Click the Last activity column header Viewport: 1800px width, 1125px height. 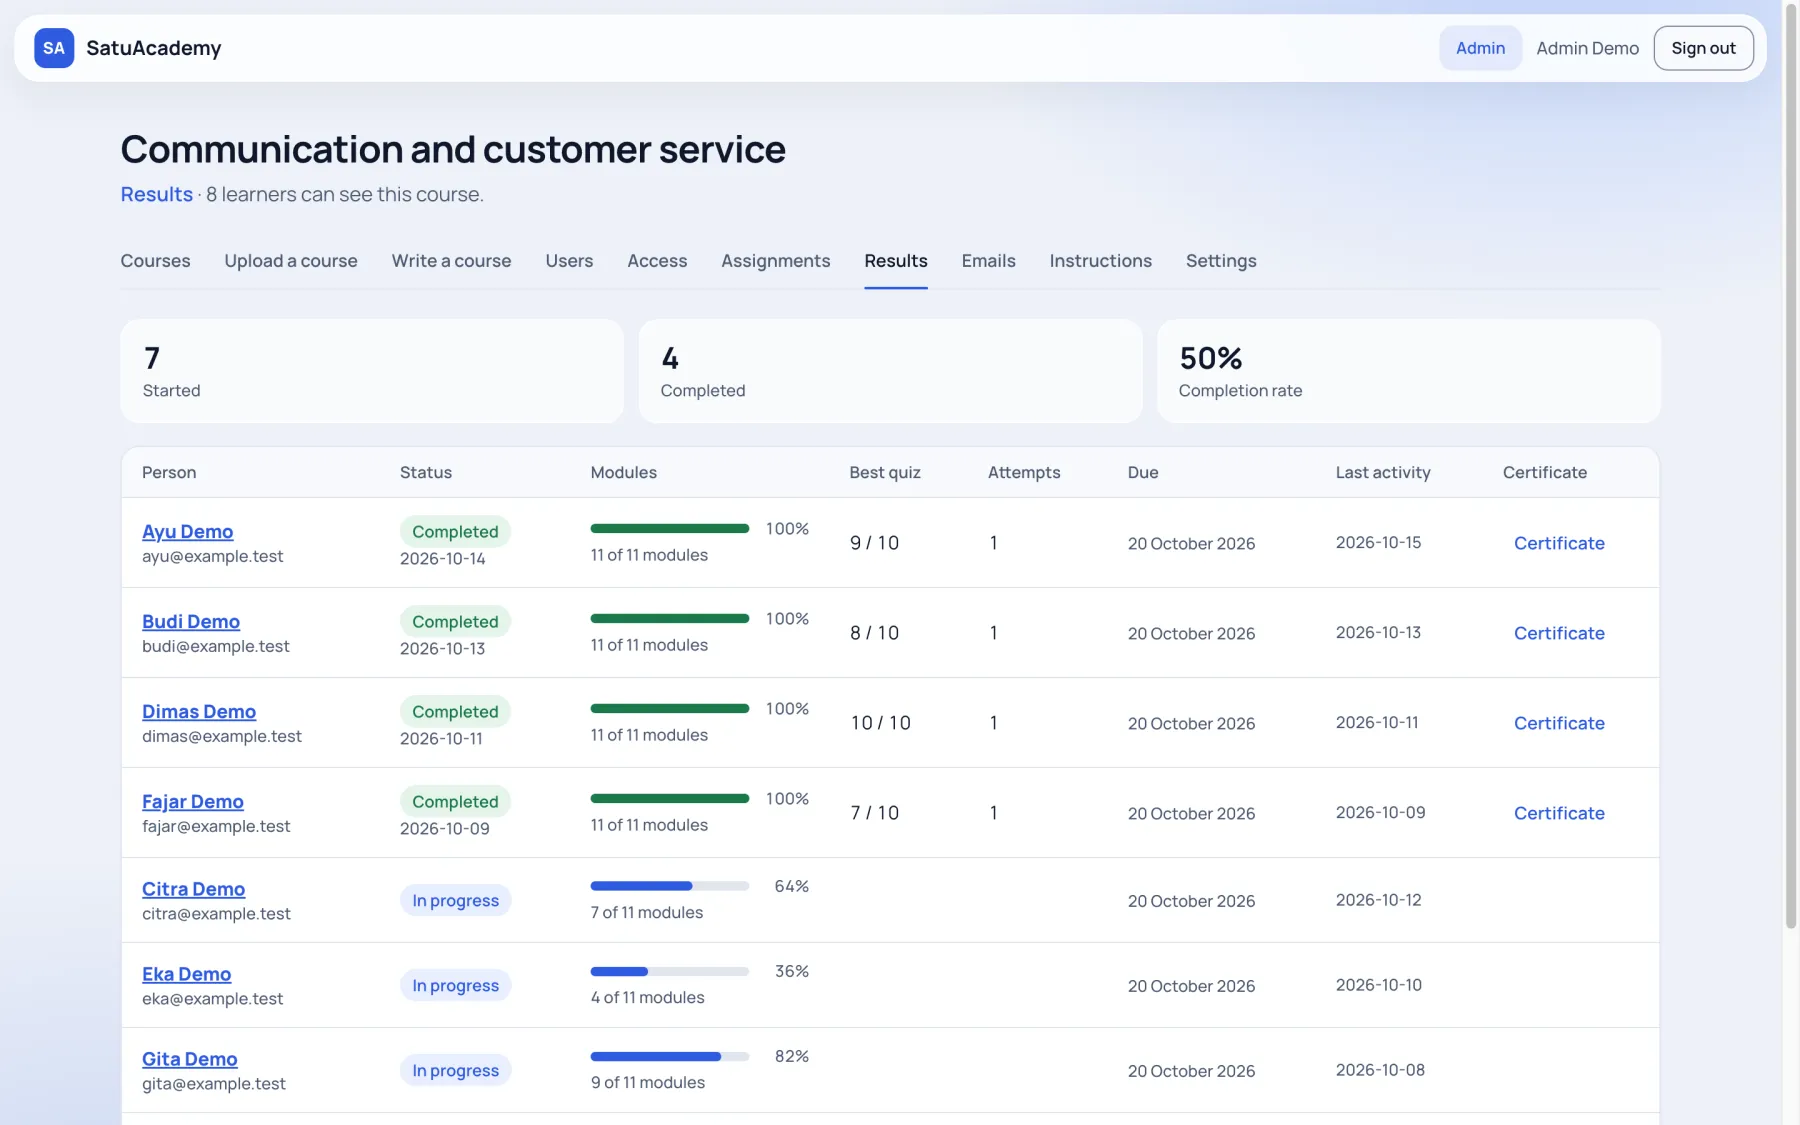point(1383,472)
